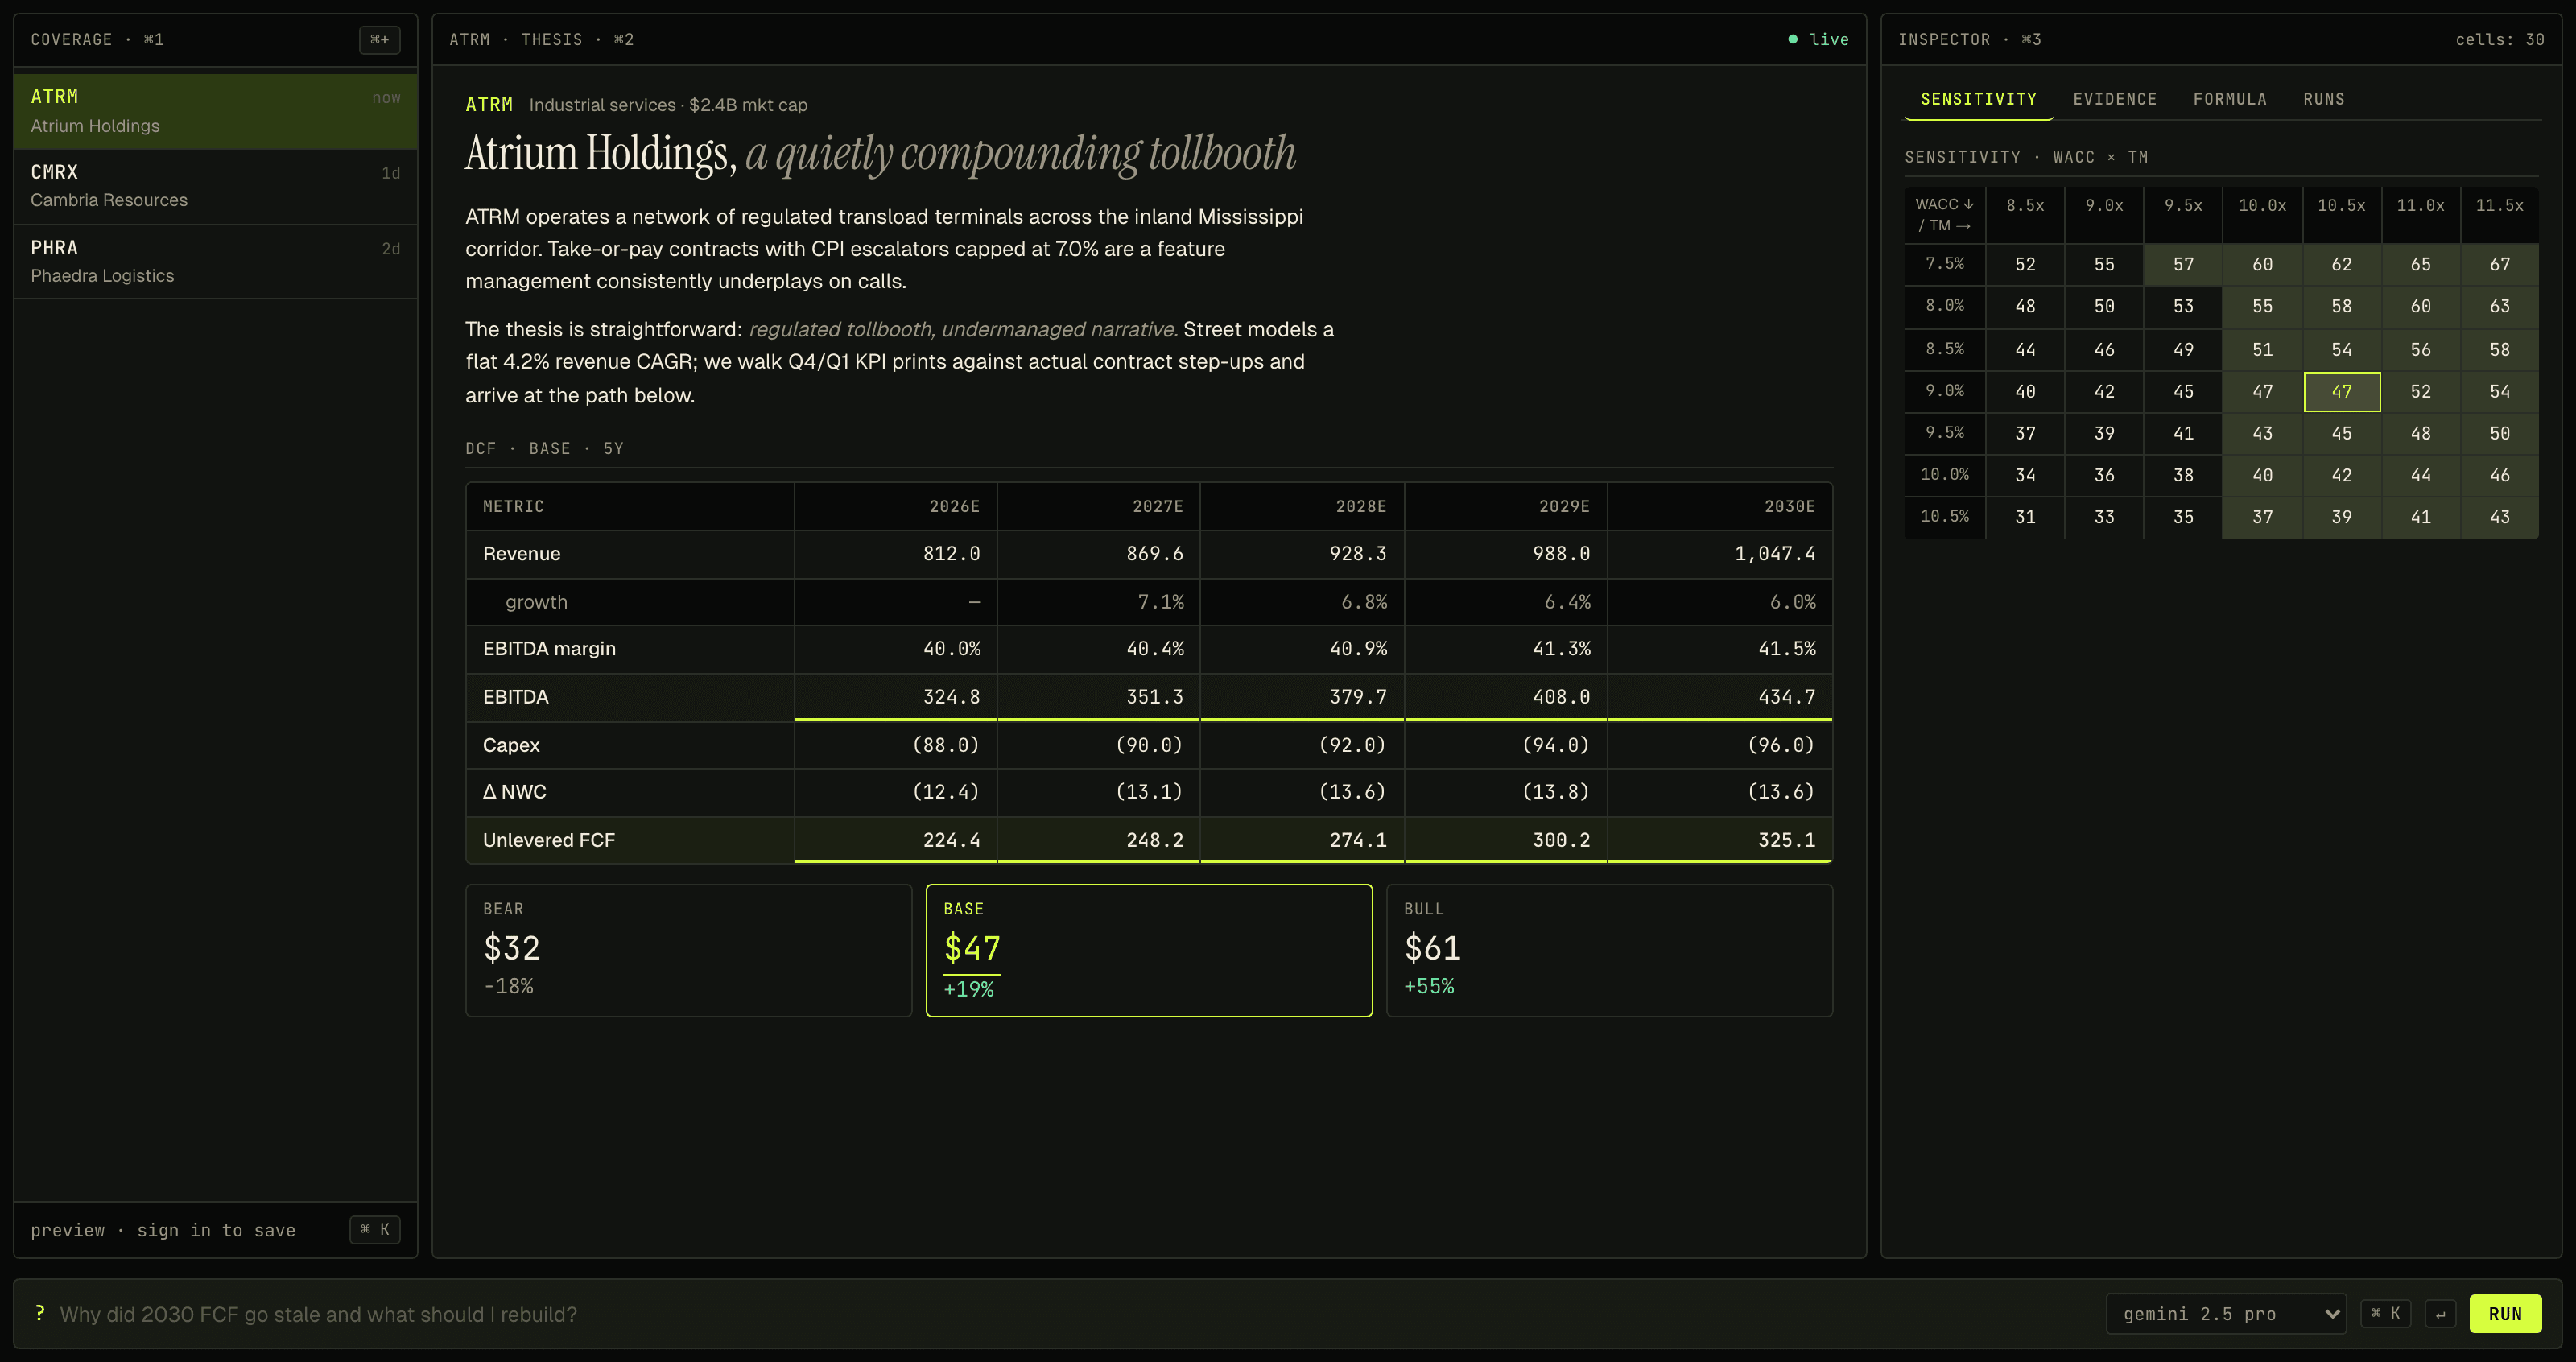2576x1362 pixels.
Task: Click the highlighted sensitivity cell at 9.0% and 10.5x
Action: tap(2341, 391)
